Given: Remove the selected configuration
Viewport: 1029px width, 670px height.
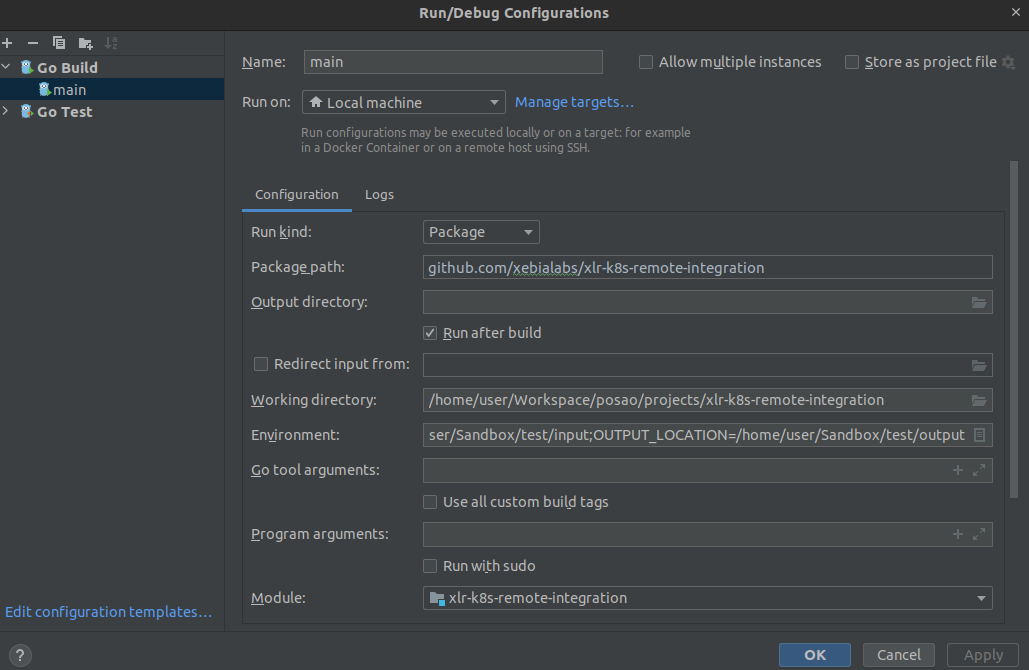Looking at the screenshot, I should tap(33, 43).
